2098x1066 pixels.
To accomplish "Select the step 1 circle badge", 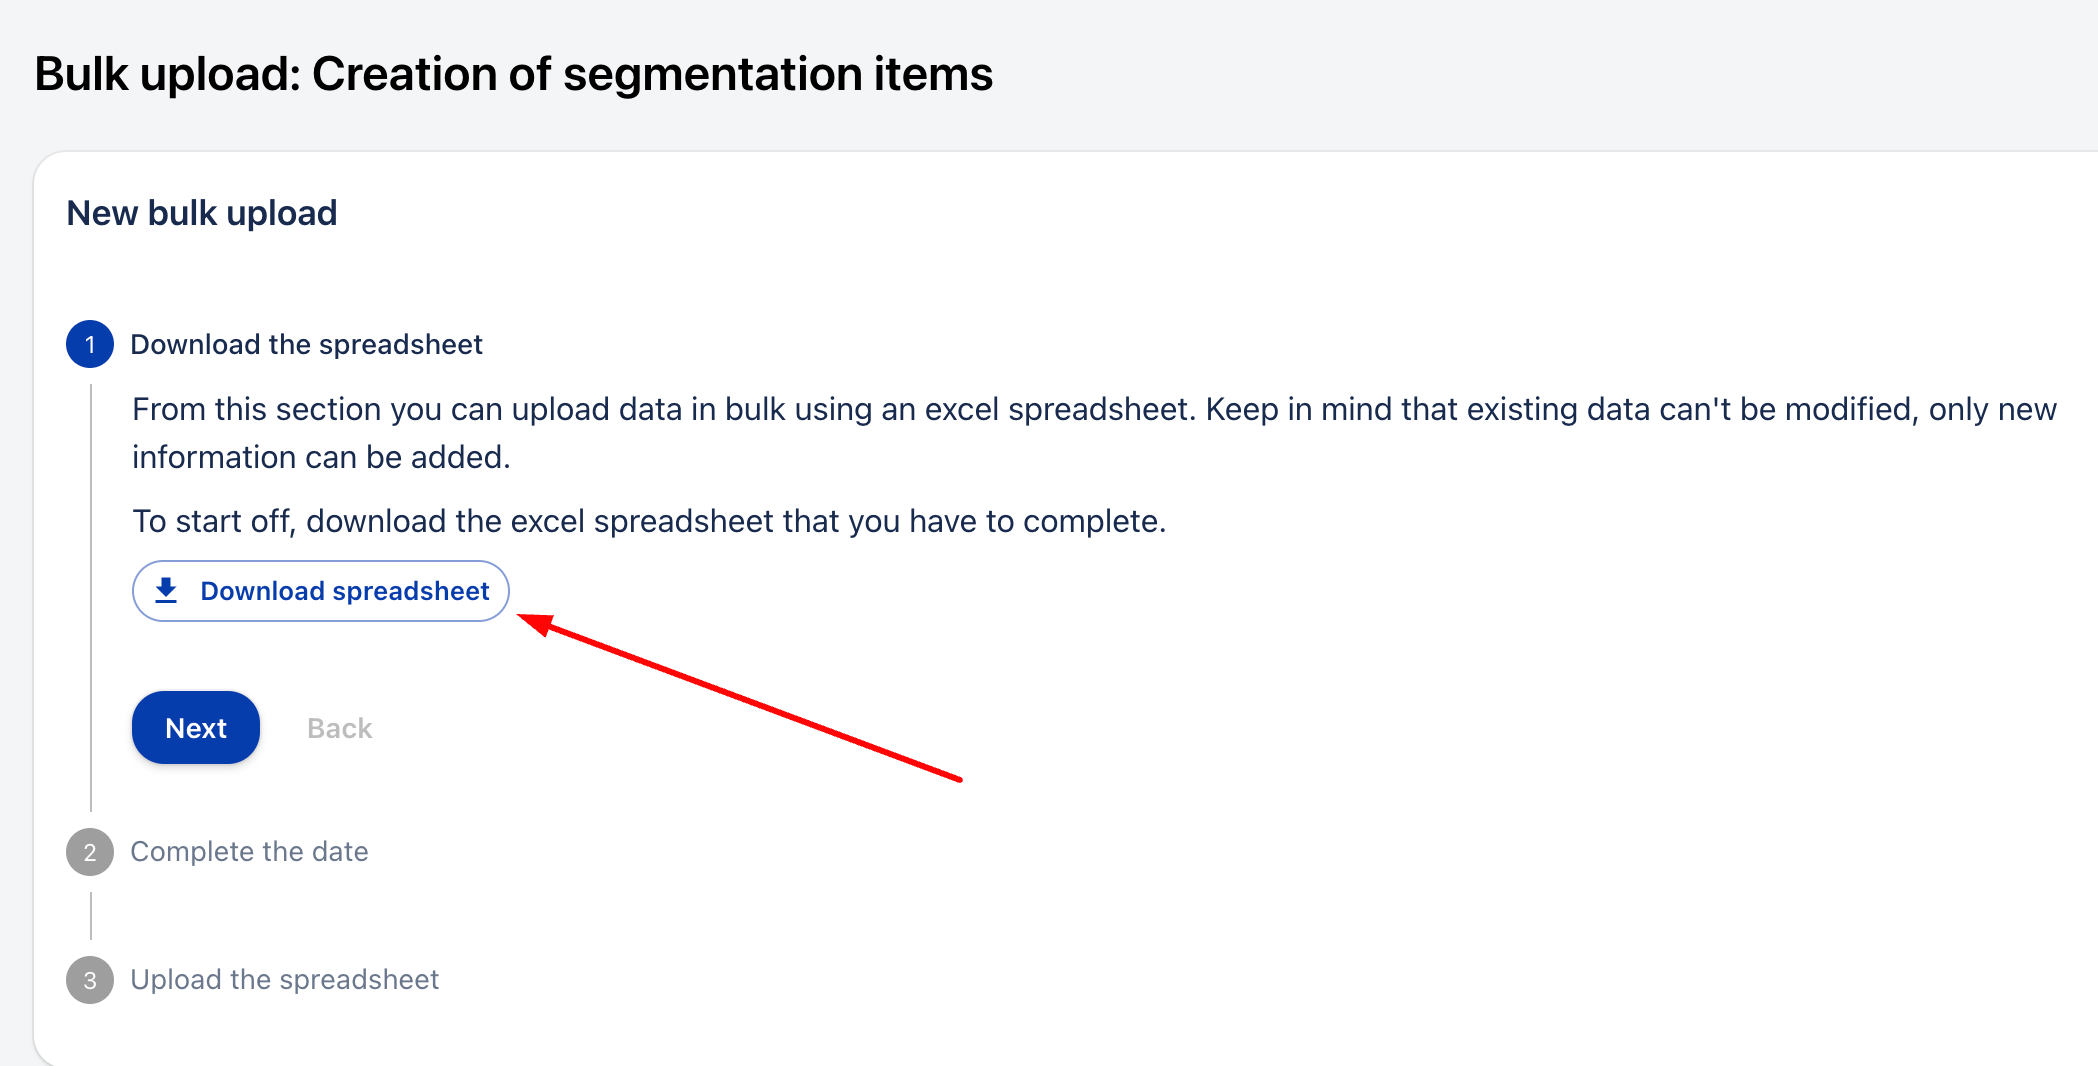I will click(90, 345).
